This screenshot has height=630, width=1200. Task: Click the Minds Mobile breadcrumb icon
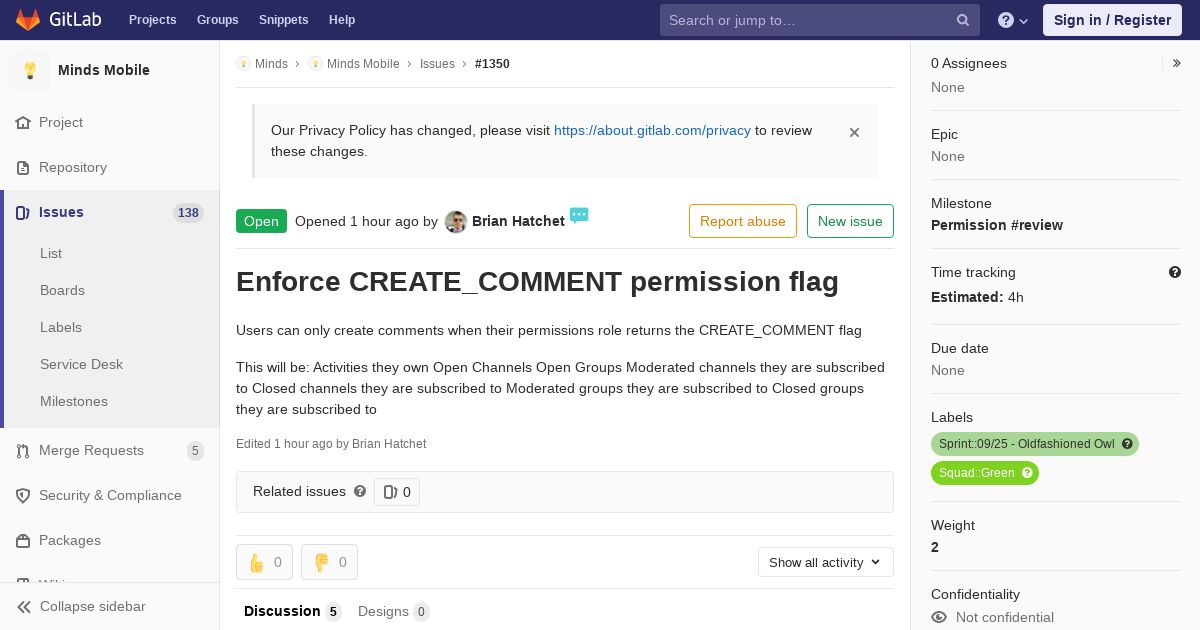coord(315,64)
